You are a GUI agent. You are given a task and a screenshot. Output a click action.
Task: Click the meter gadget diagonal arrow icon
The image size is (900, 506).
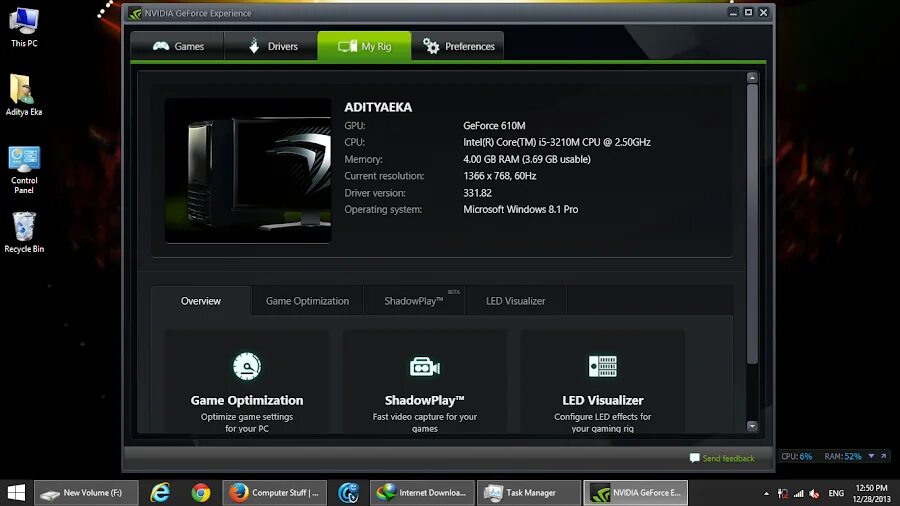click(883, 457)
